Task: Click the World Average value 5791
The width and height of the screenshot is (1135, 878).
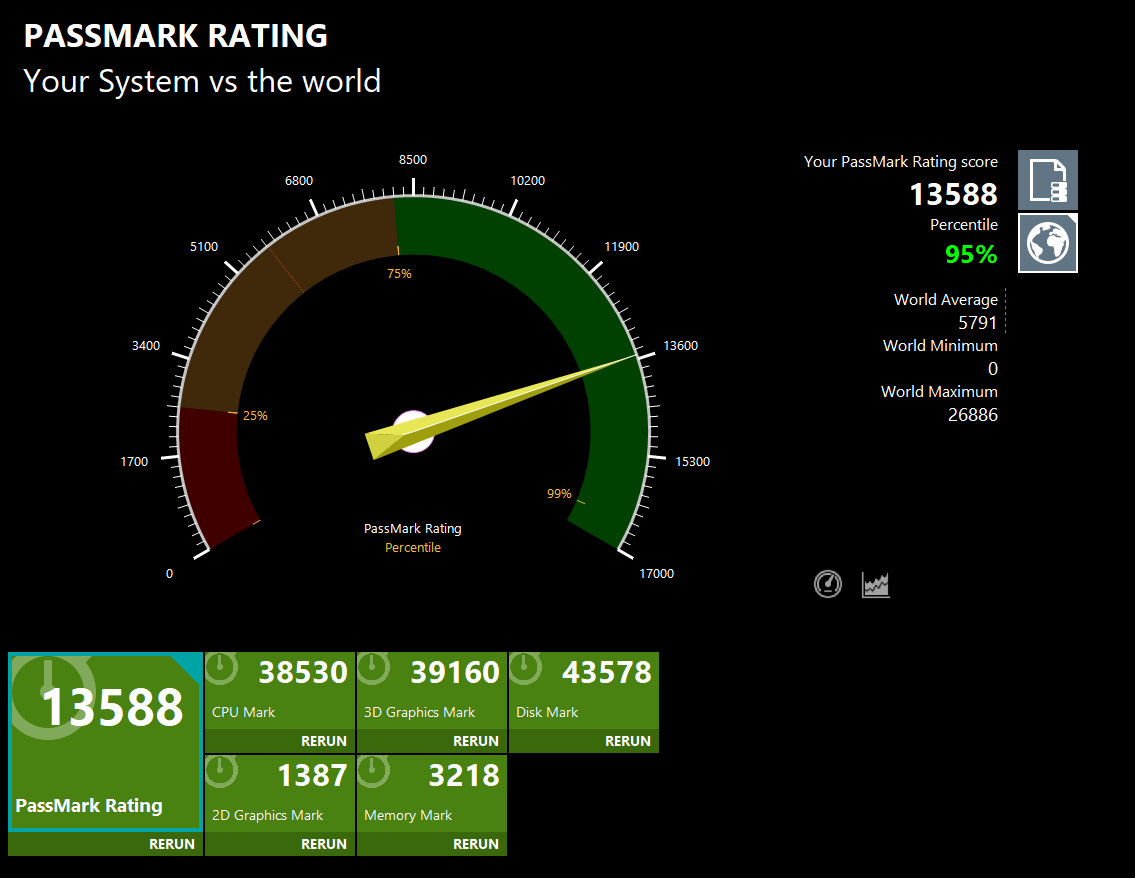Action: [x=977, y=323]
